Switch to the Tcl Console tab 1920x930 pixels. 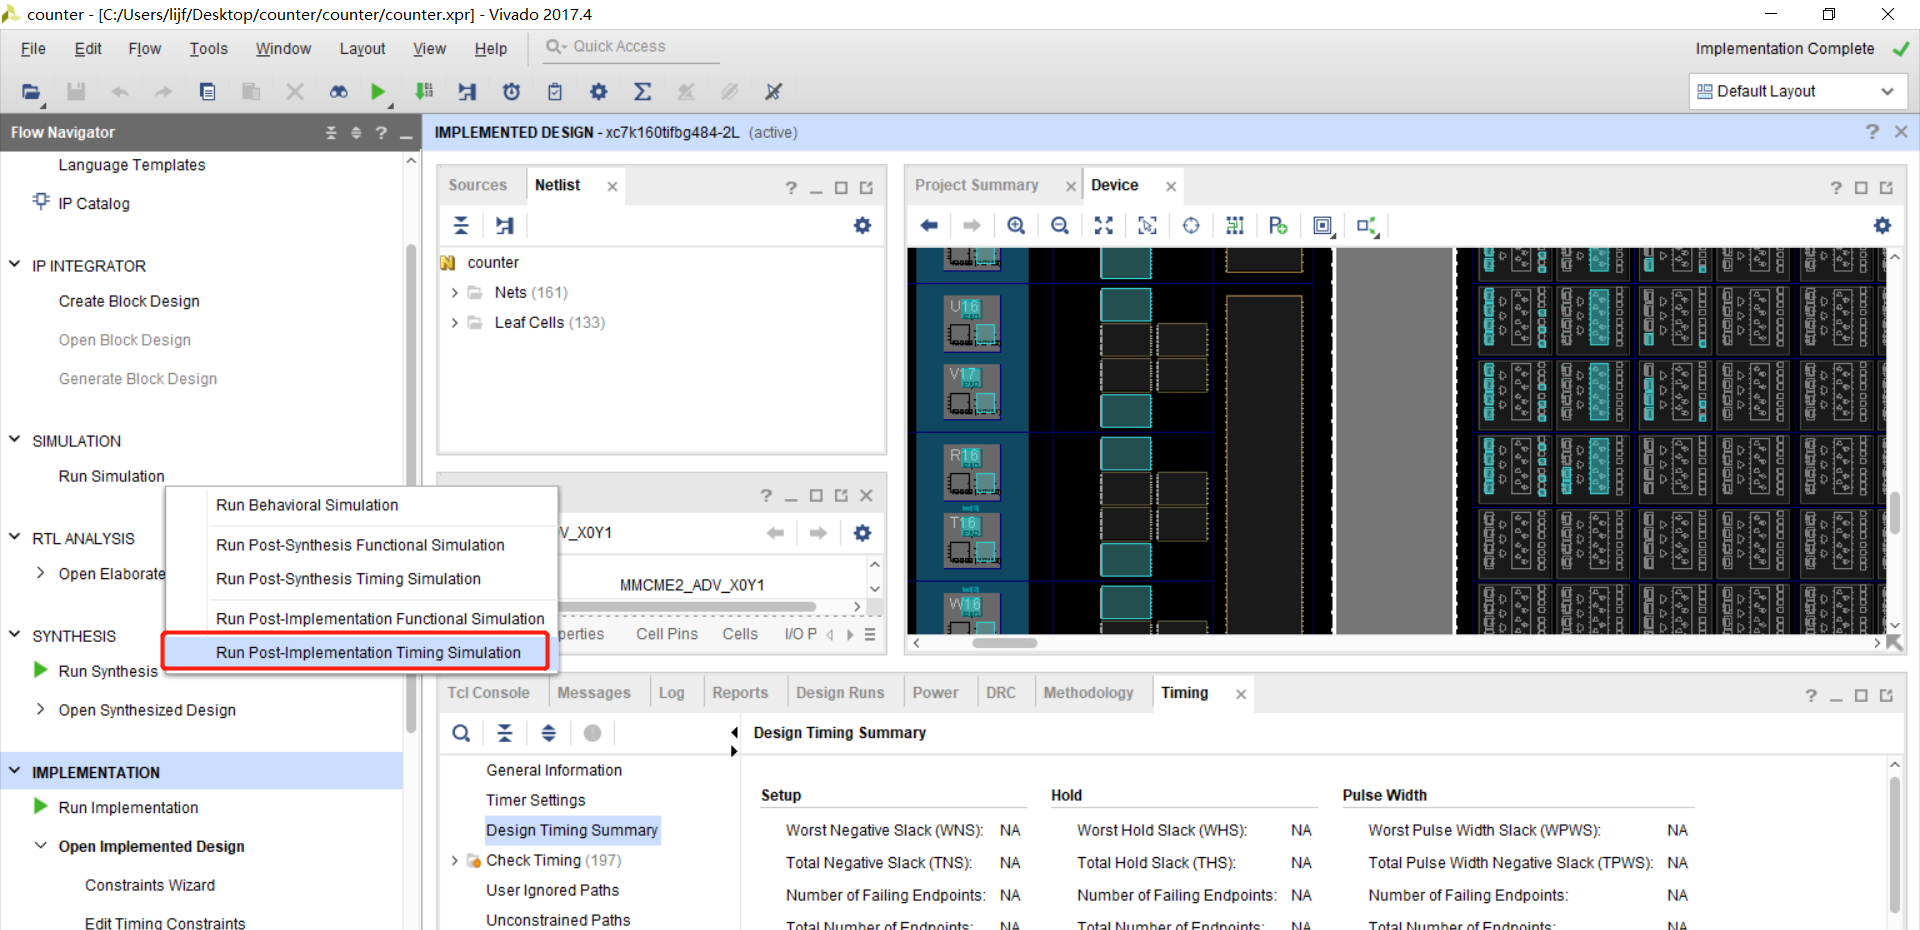[488, 693]
